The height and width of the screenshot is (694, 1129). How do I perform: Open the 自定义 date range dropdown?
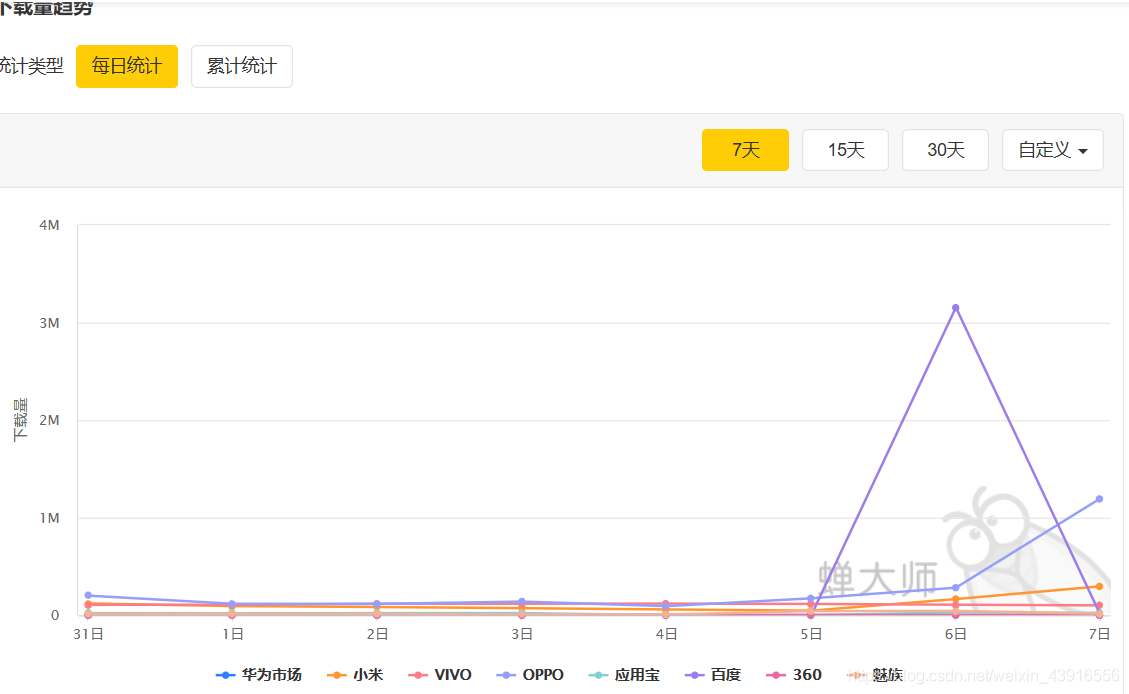point(1053,150)
